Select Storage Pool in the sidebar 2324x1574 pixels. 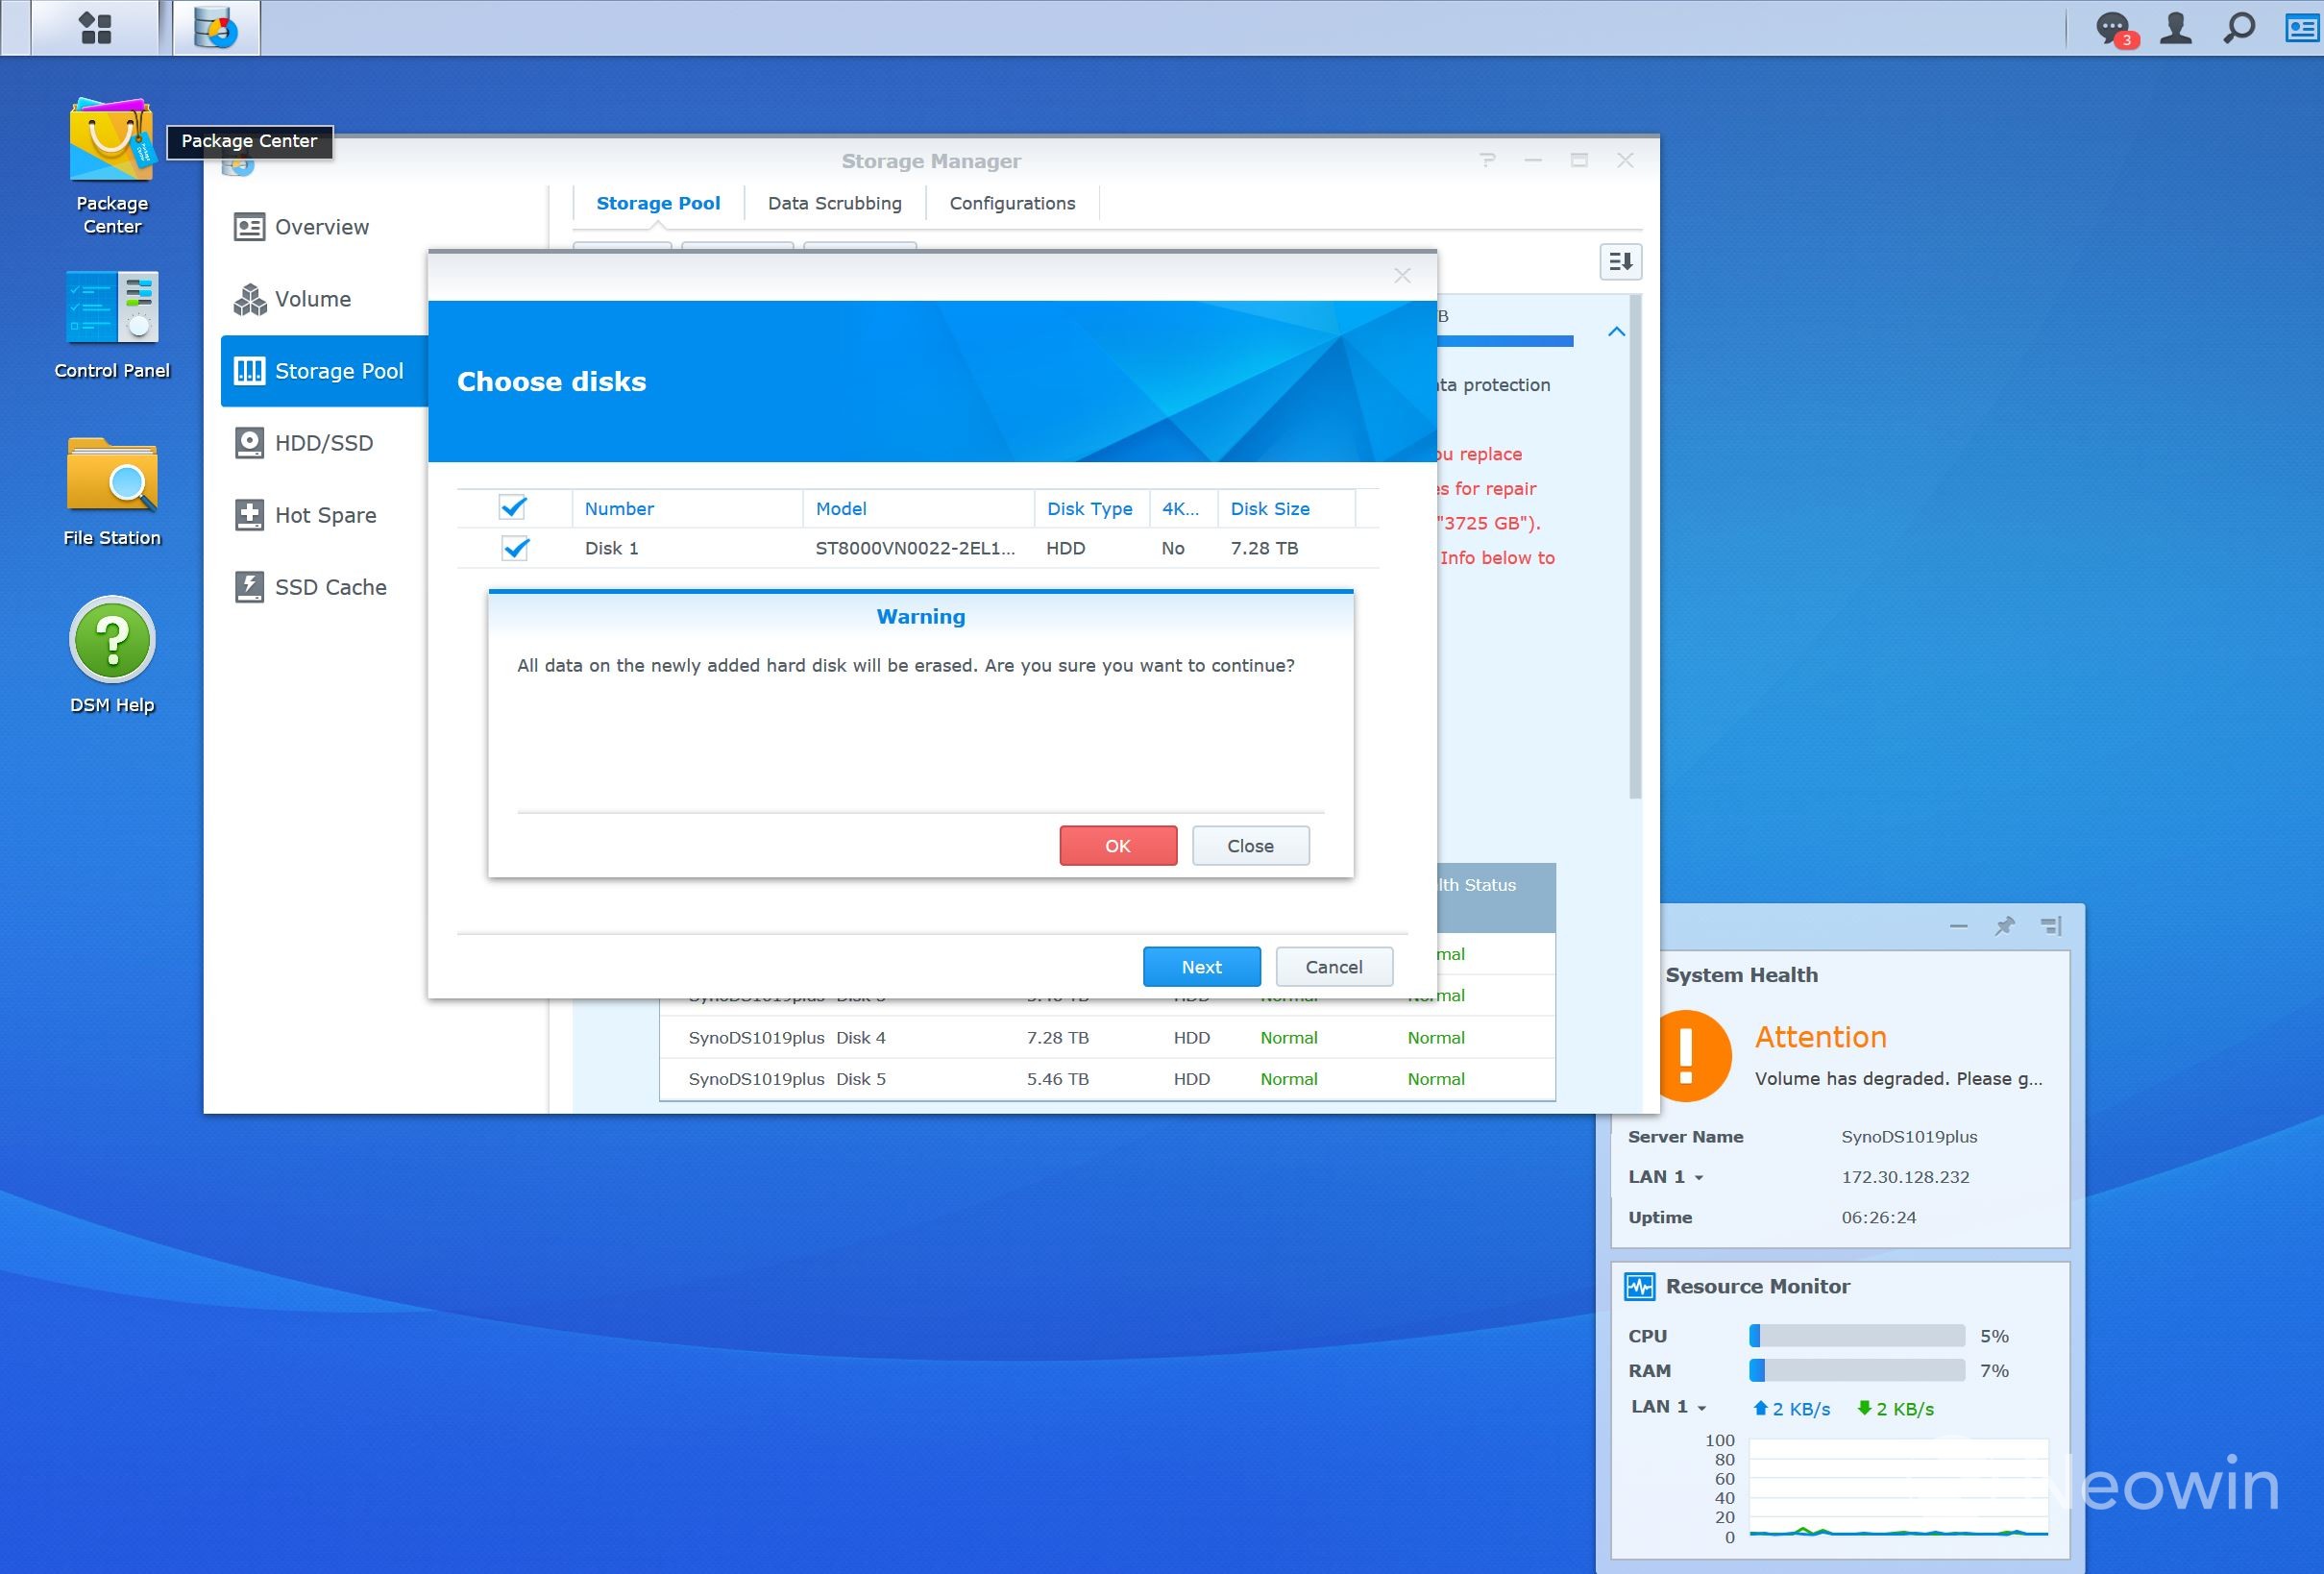click(324, 371)
